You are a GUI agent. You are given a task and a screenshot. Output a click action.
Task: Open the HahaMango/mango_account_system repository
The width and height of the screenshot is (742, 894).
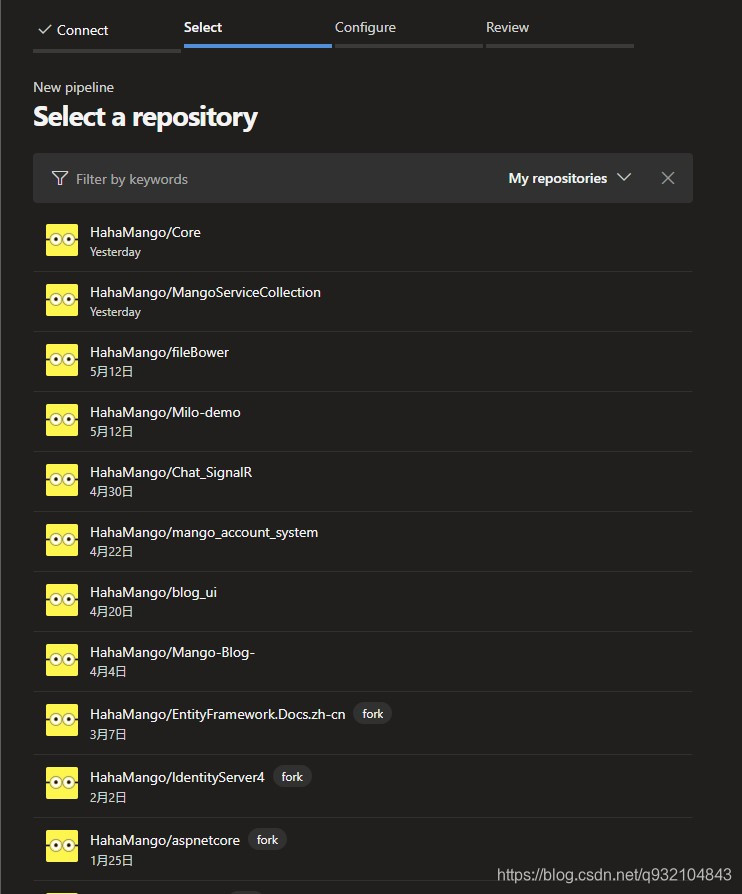(363, 541)
